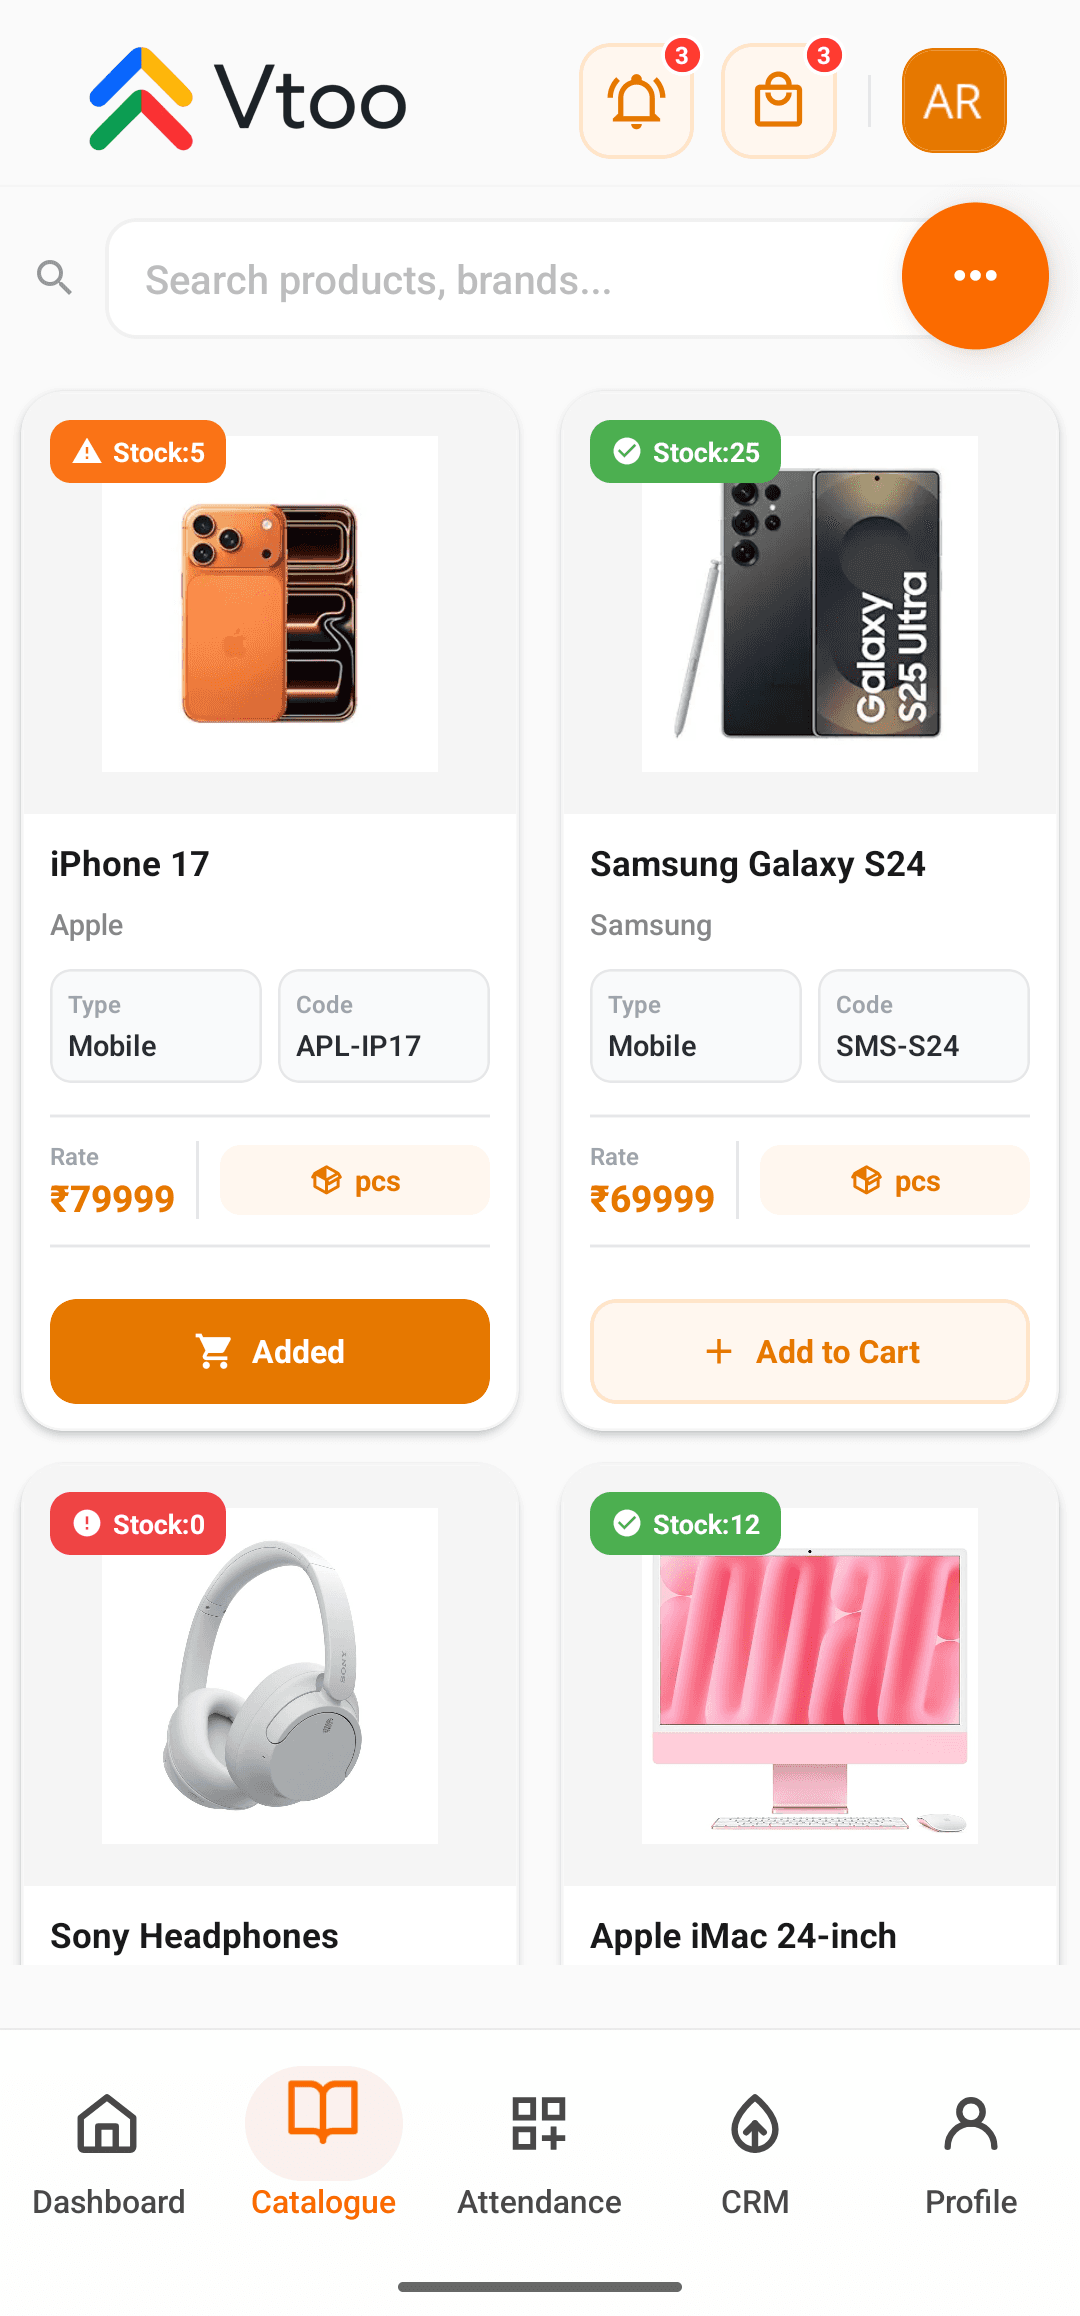The width and height of the screenshot is (1080, 2316).
Task: View the Sony Headphones product image
Action: coord(270,1676)
